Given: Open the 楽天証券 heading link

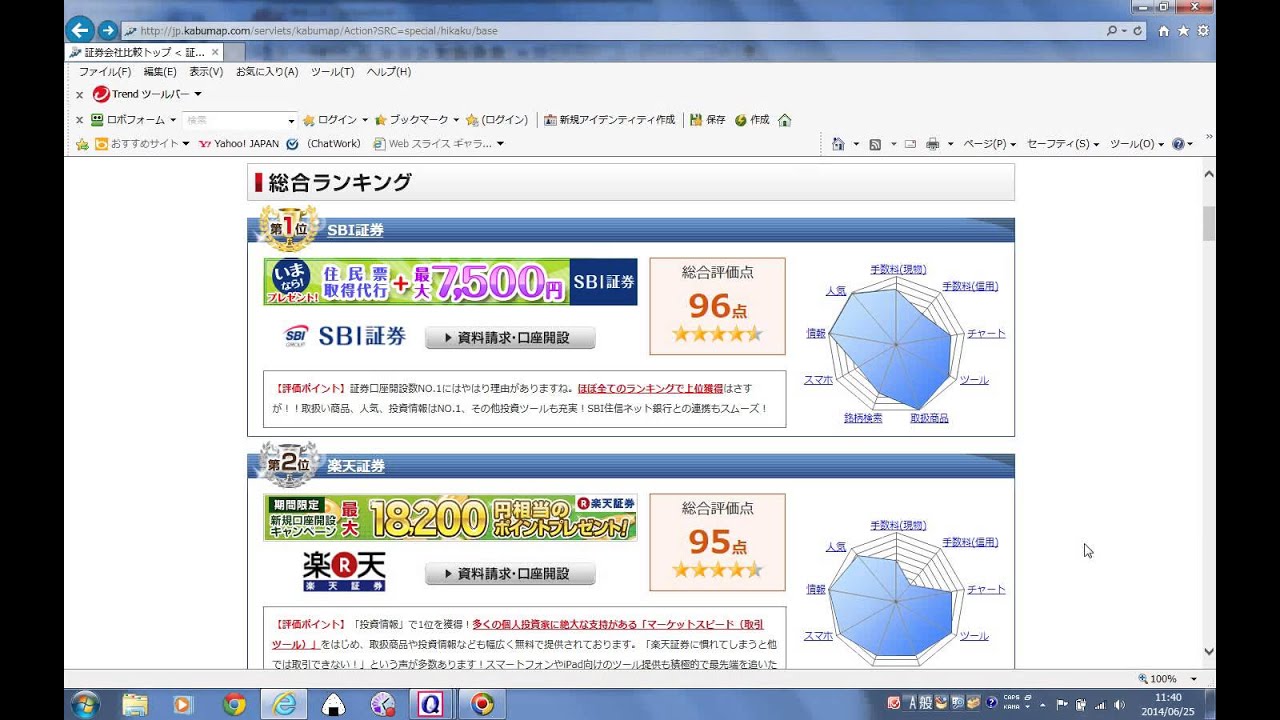Looking at the screenshot, I should (356, 466).
